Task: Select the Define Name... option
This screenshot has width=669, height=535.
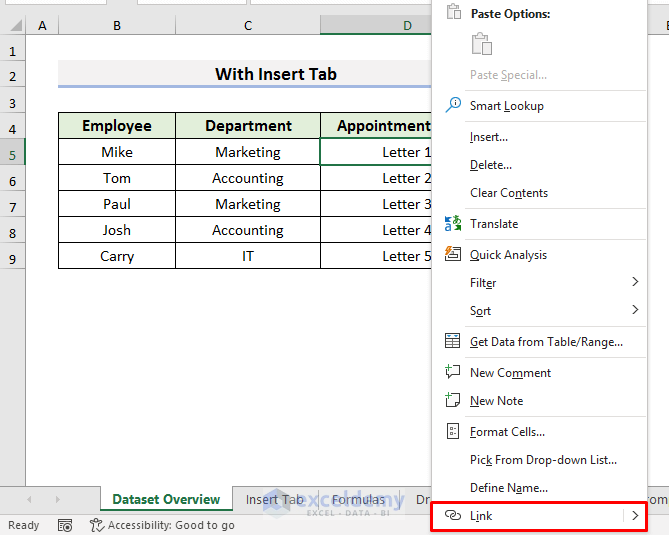Action: (509, 488)
